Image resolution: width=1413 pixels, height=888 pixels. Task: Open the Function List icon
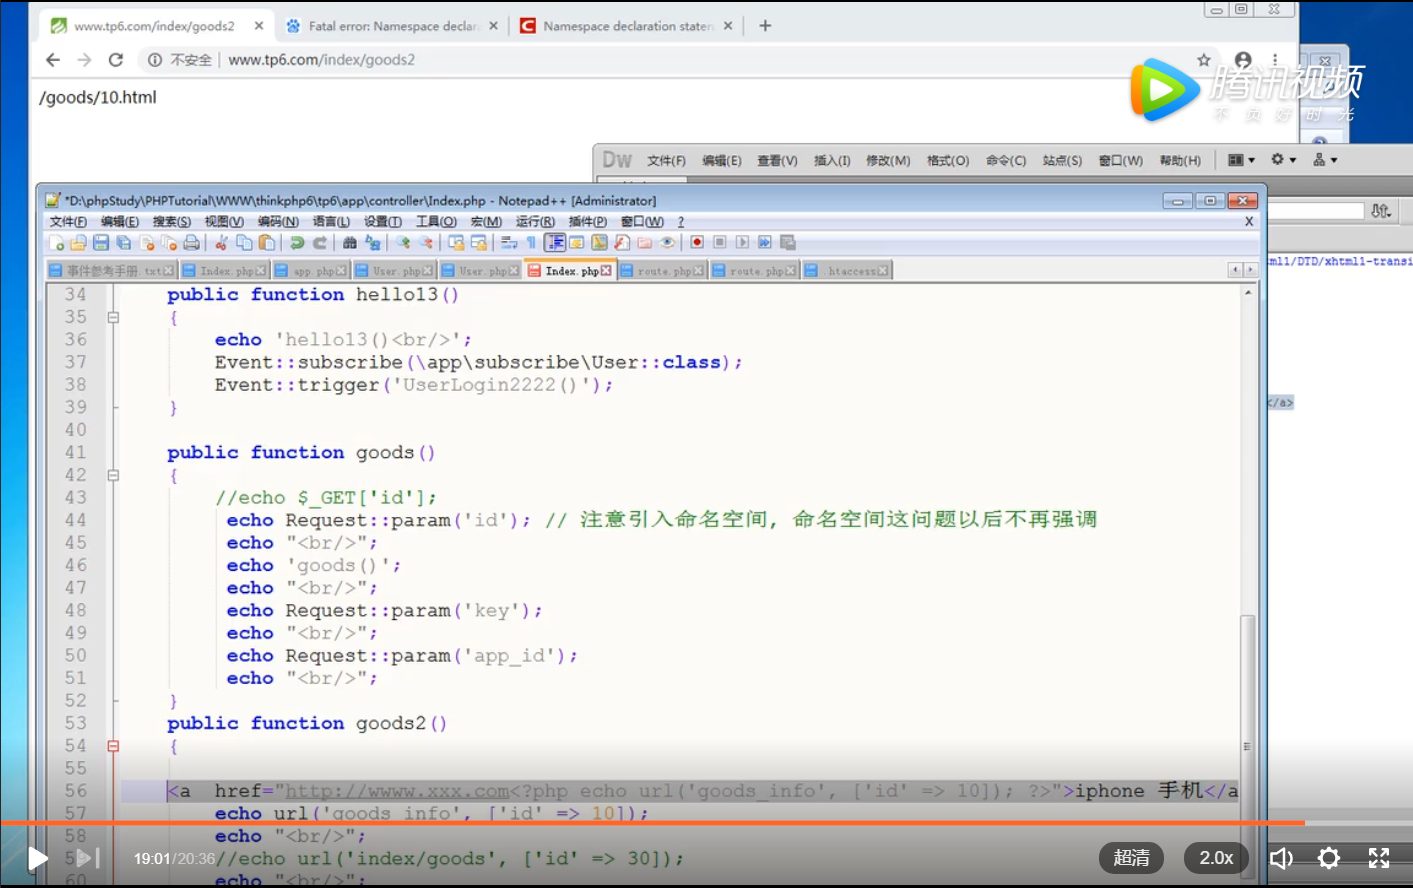click(622, 242)
